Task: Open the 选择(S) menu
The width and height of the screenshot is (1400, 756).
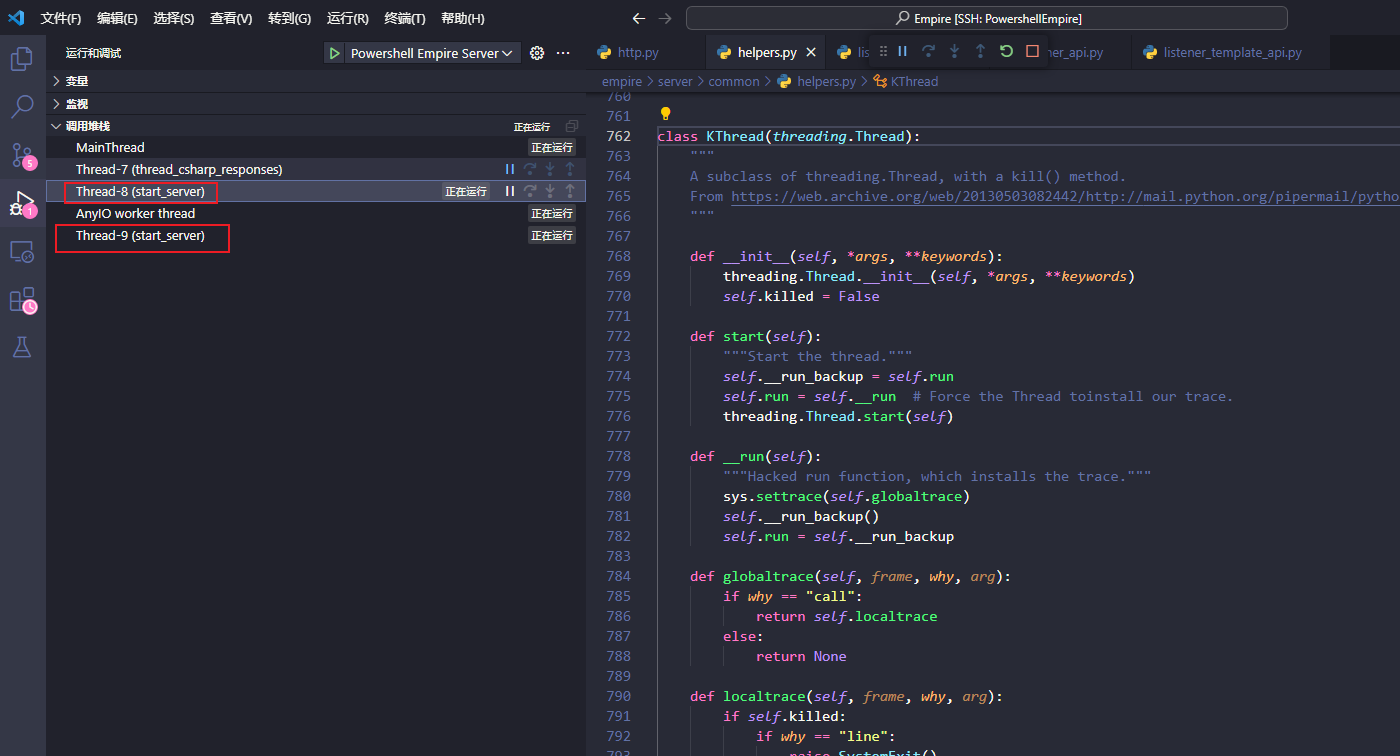Action: coord(174,18)
